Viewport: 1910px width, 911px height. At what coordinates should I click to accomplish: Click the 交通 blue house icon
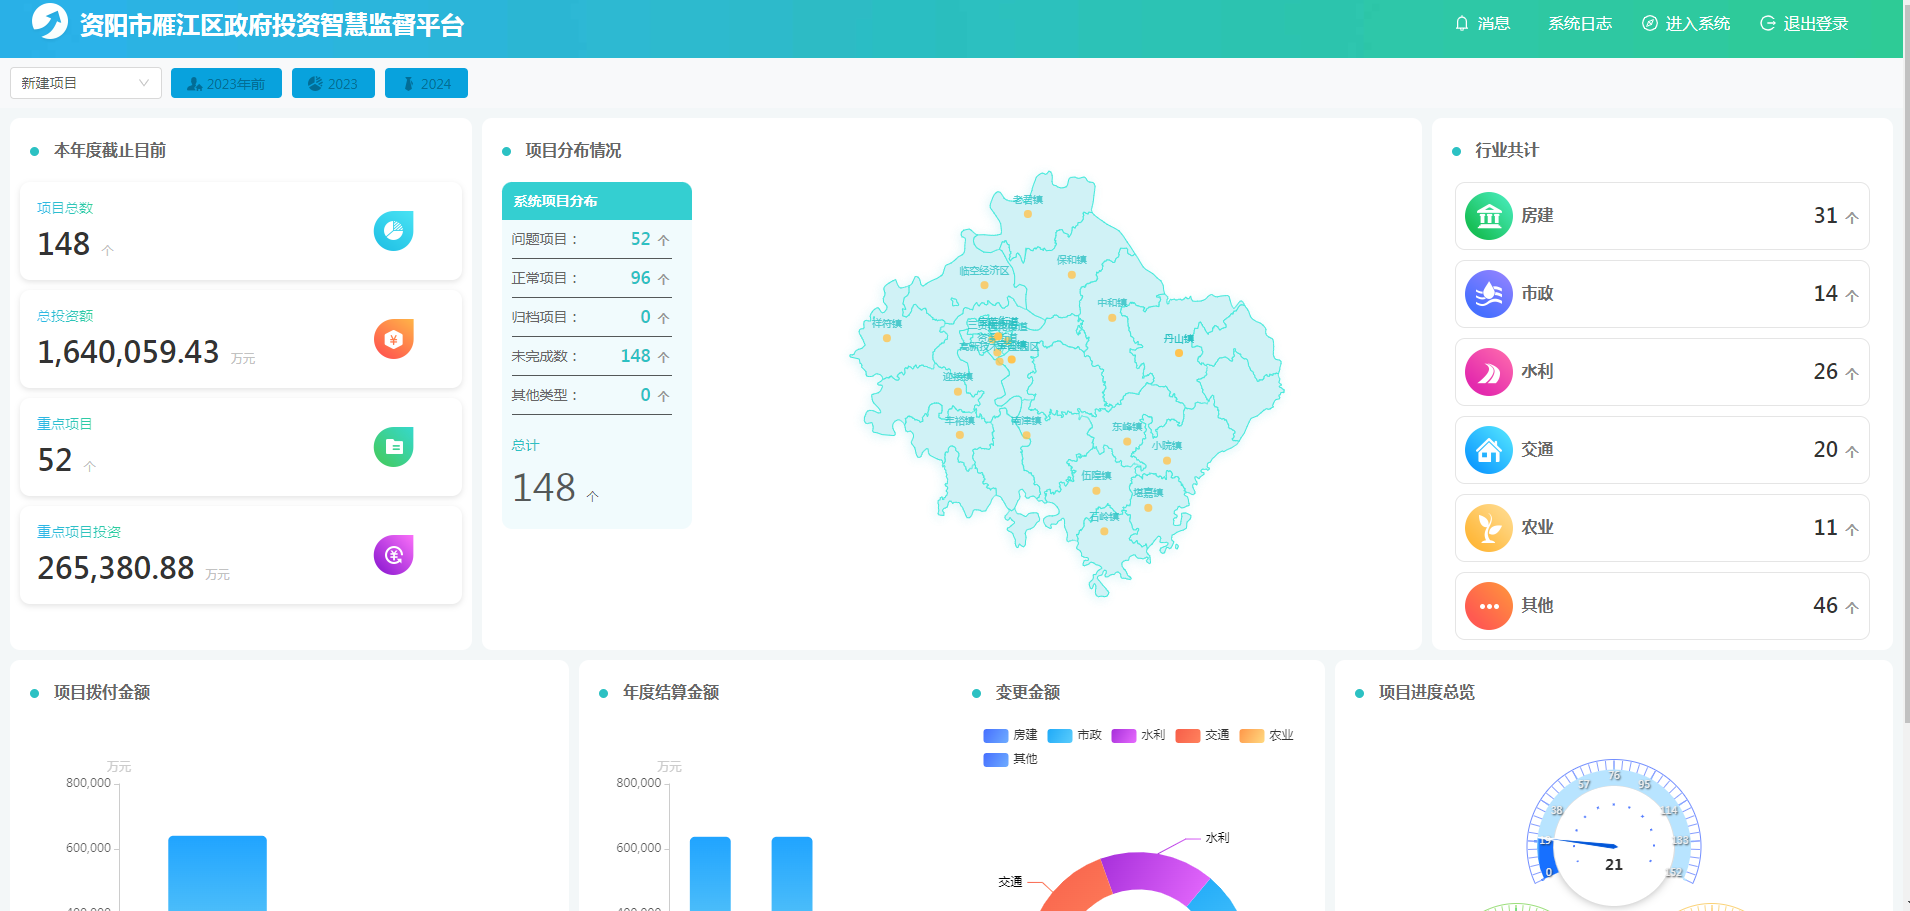pos(1489,450)
